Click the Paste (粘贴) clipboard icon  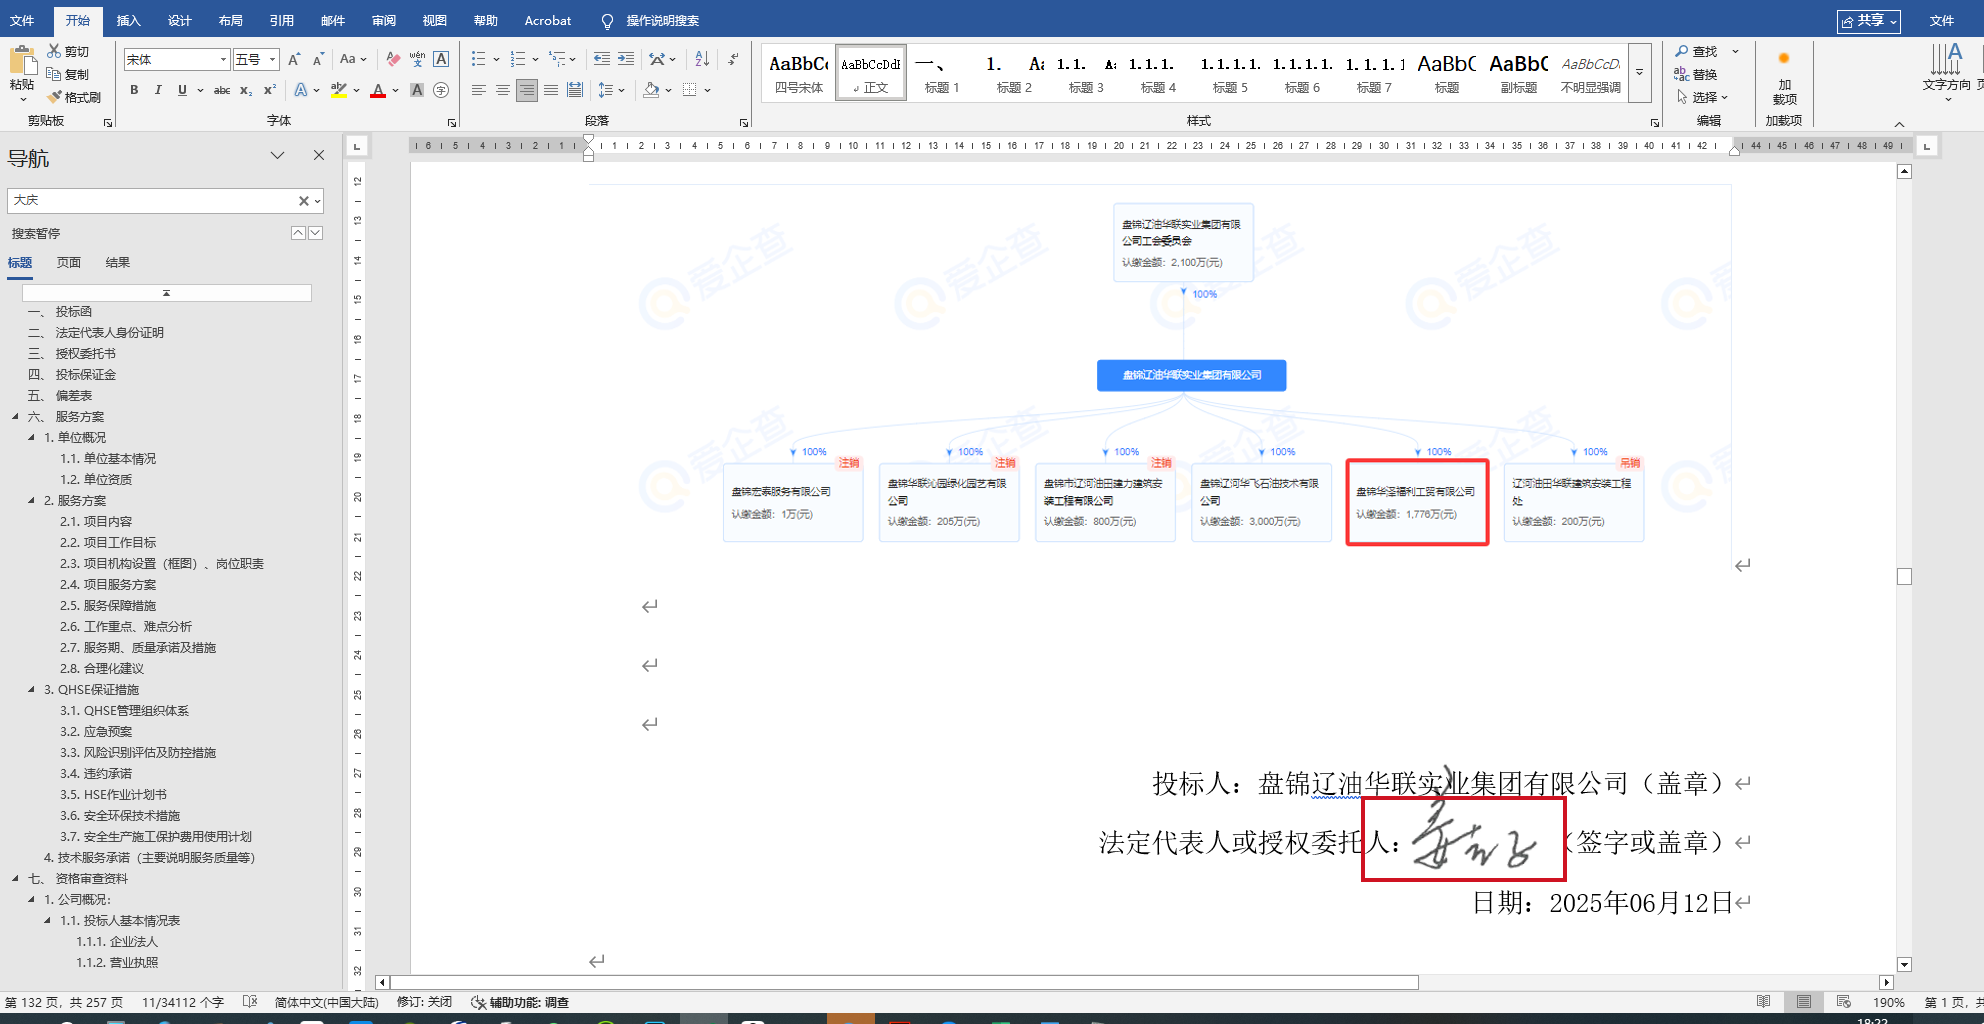(22, 62)
